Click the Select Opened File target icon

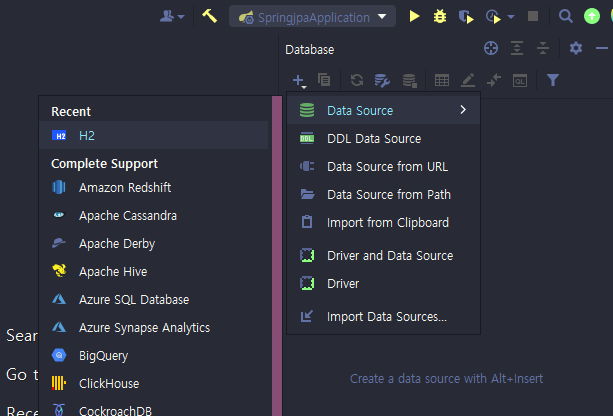[491, 48]
